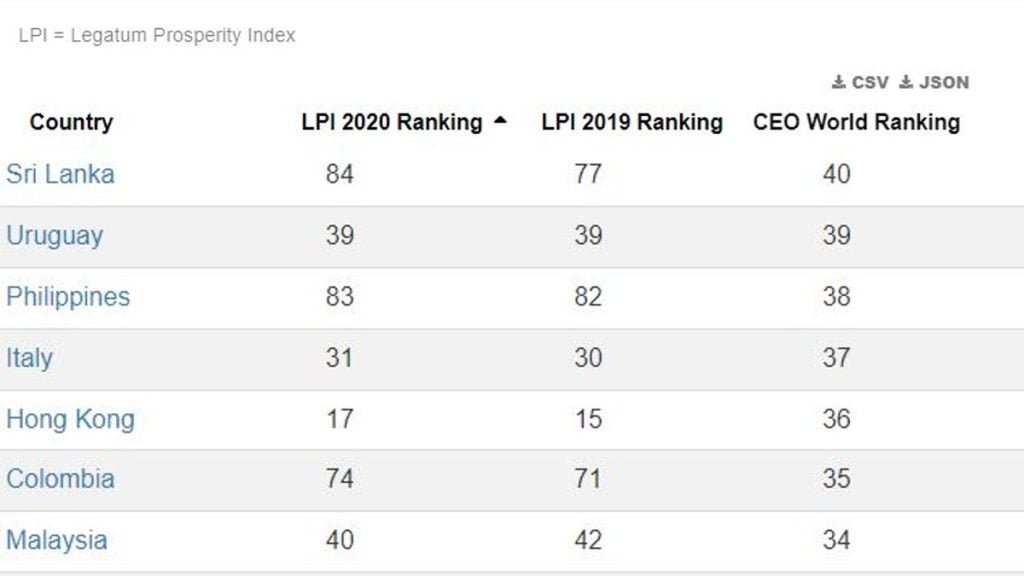Open the Colombia country link
The height and width of the screenshot is (576, 1024).
[x=60, y=479]
